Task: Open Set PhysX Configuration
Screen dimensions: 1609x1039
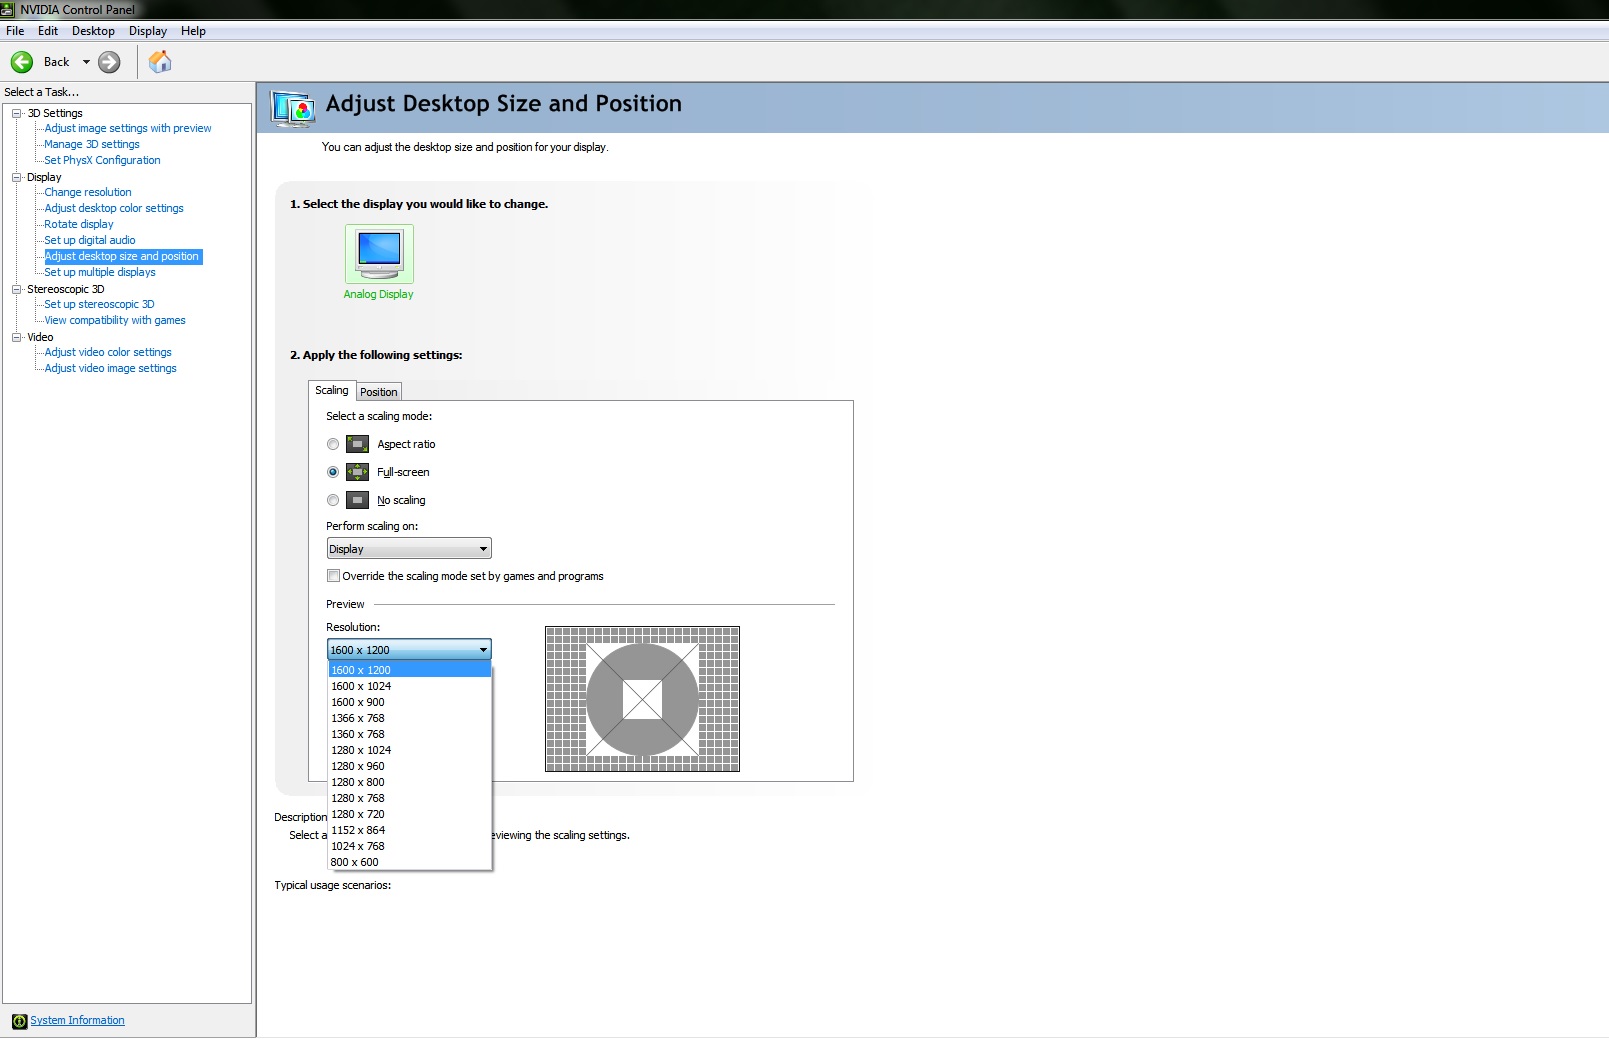Action: click(102, 160)
